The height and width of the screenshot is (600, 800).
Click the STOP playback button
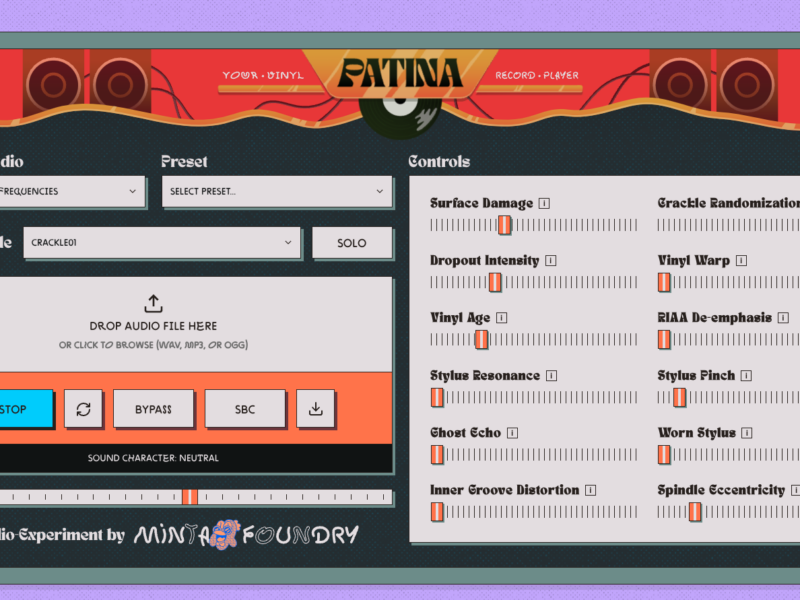[26, 409]
